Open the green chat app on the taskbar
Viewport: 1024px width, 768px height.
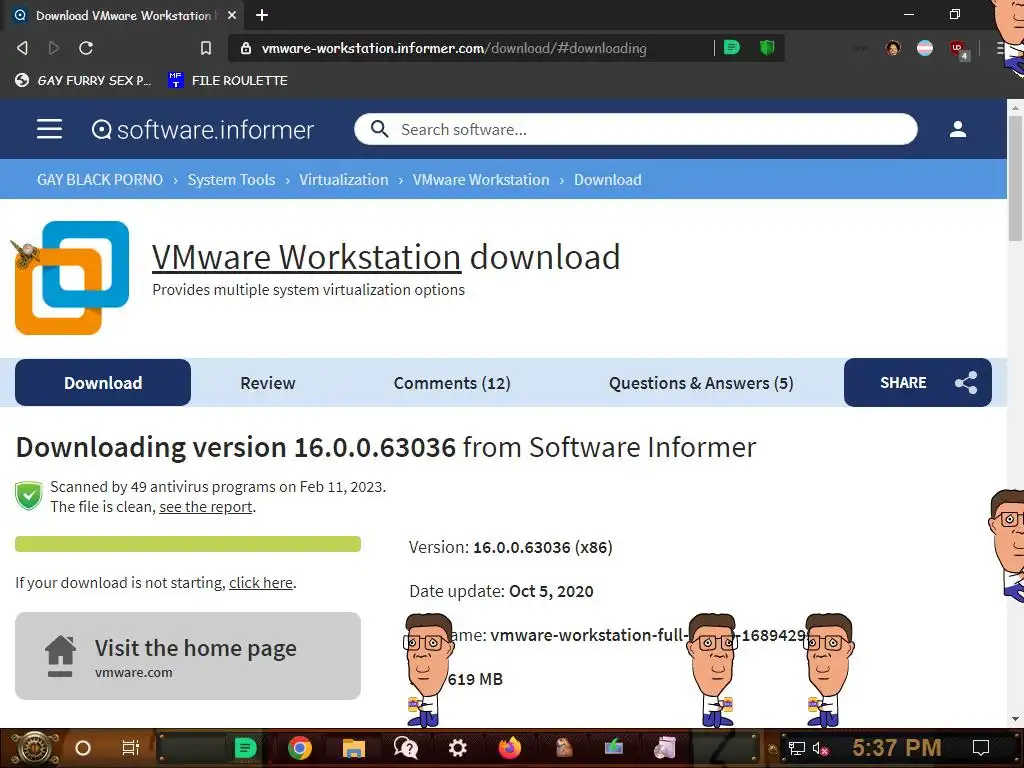(245, 748)
